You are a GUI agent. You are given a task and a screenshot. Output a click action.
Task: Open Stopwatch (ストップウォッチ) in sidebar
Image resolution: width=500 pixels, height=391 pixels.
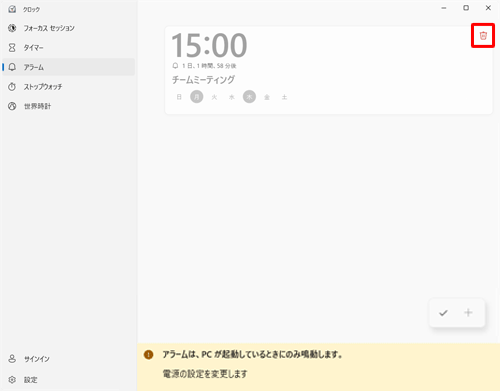tap(68, 87)
